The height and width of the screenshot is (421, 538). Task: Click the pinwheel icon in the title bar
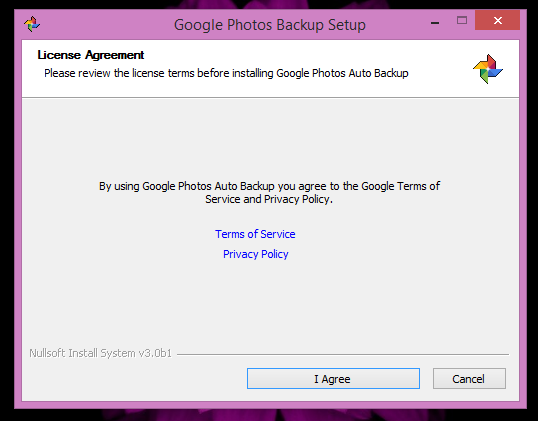[32, 24]
